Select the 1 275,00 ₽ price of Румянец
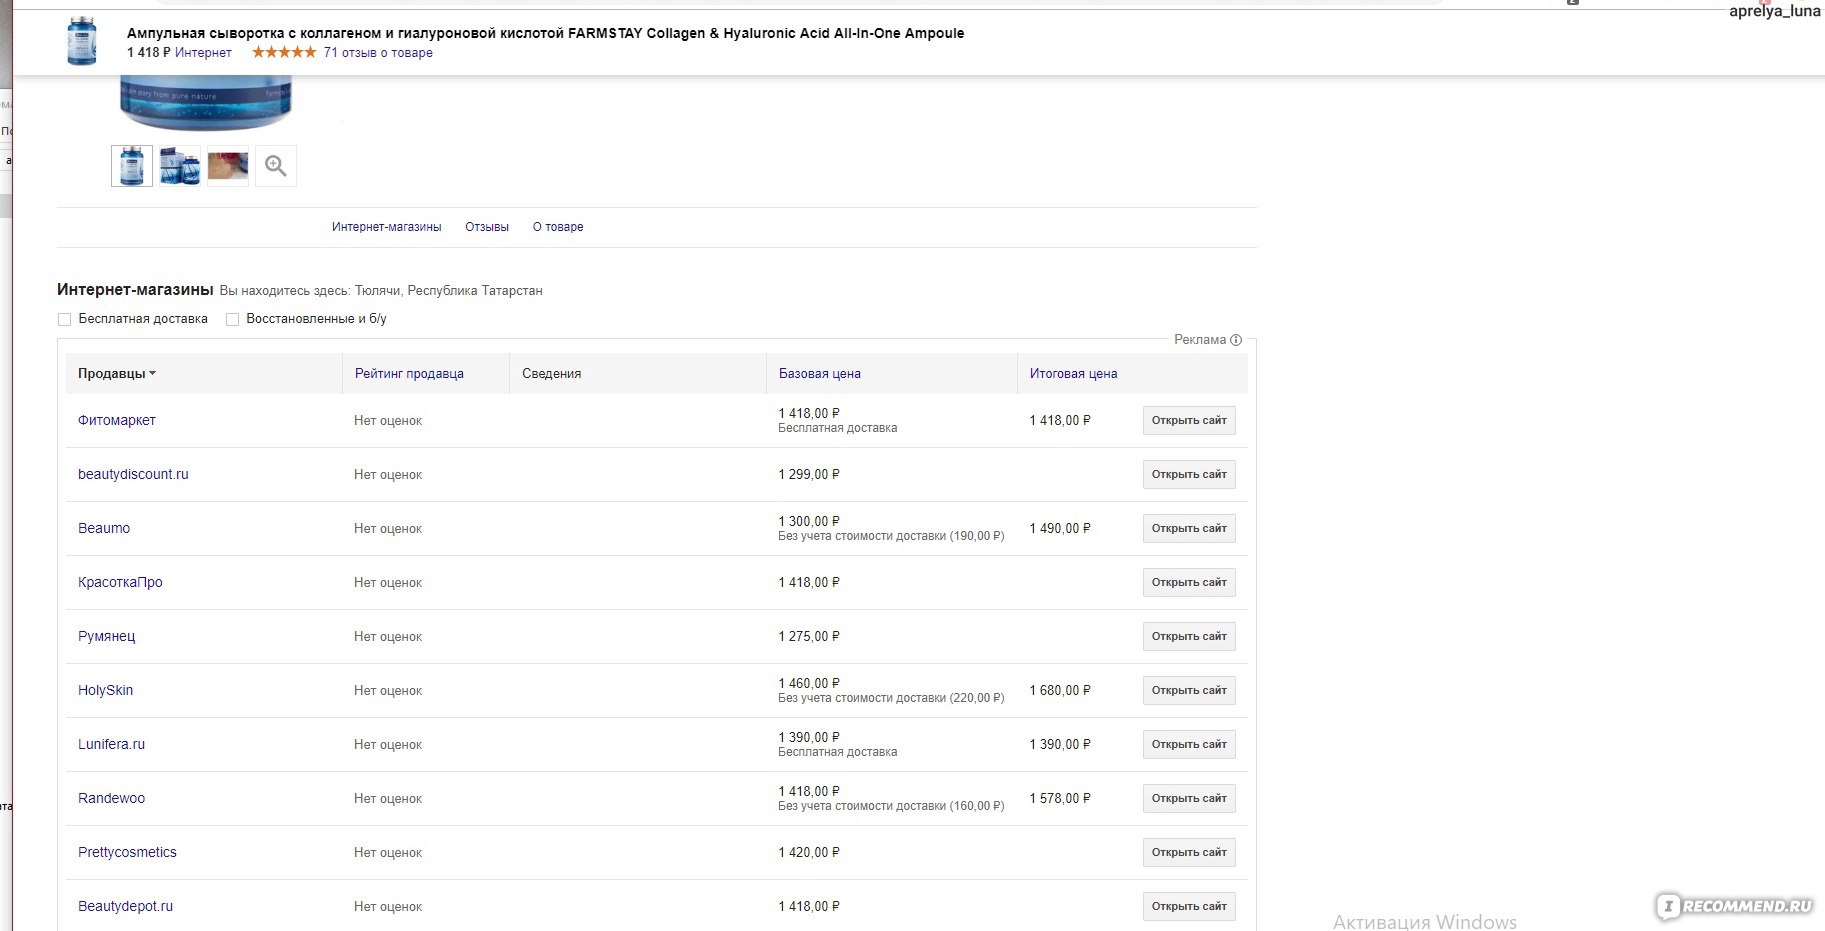Viewport: 1825px width, 931px height. click(809, 637)
